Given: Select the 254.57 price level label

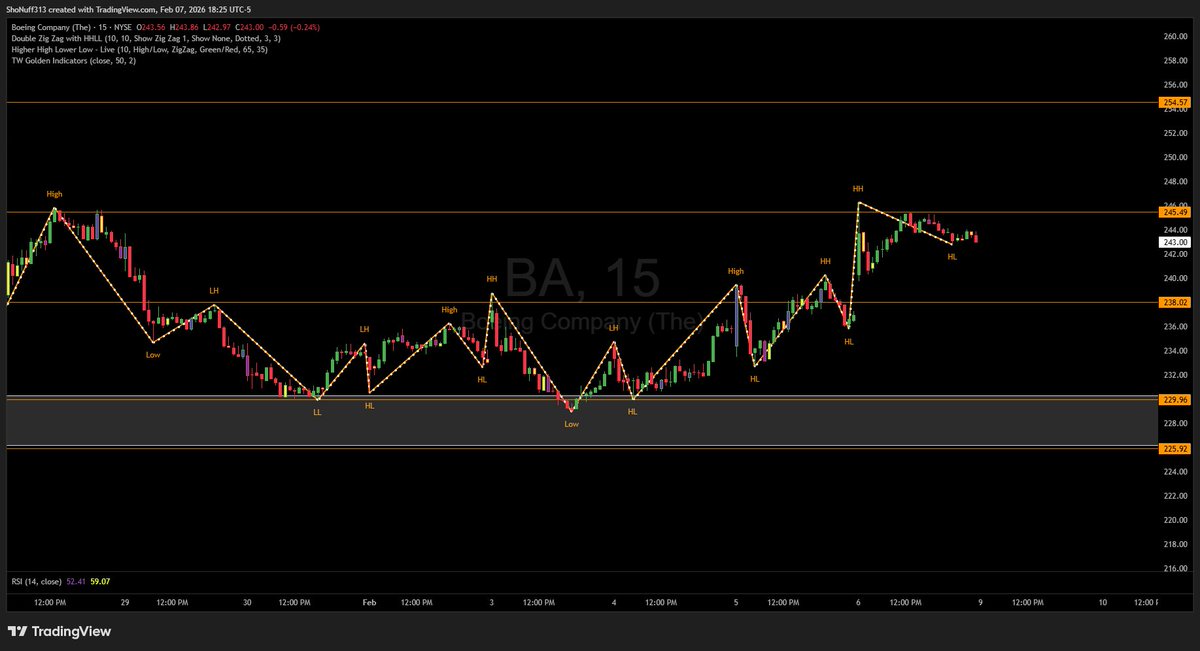Looking at the screenshot, I should click(x=1175, y=102).
